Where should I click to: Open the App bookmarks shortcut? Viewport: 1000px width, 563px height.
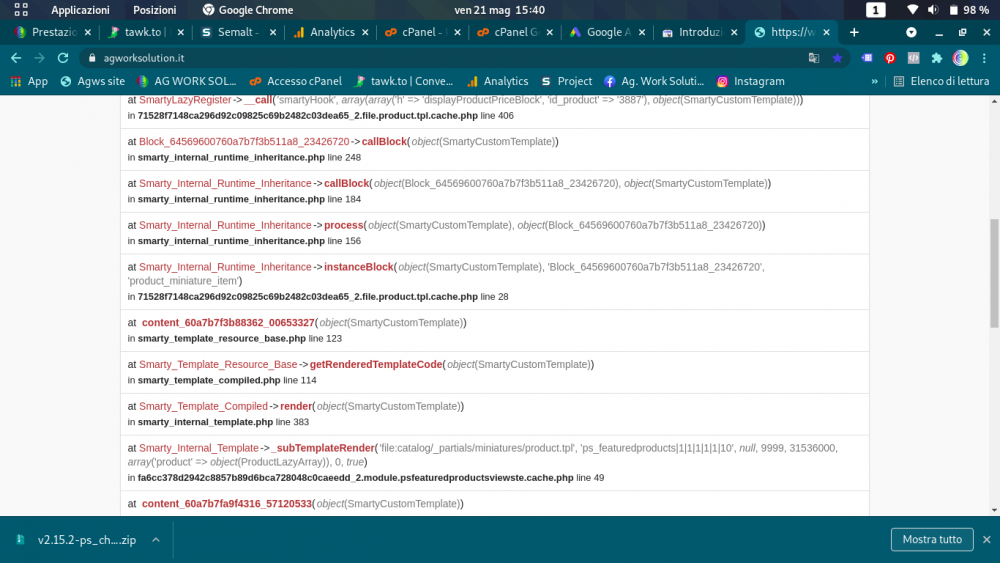[29, 82]
